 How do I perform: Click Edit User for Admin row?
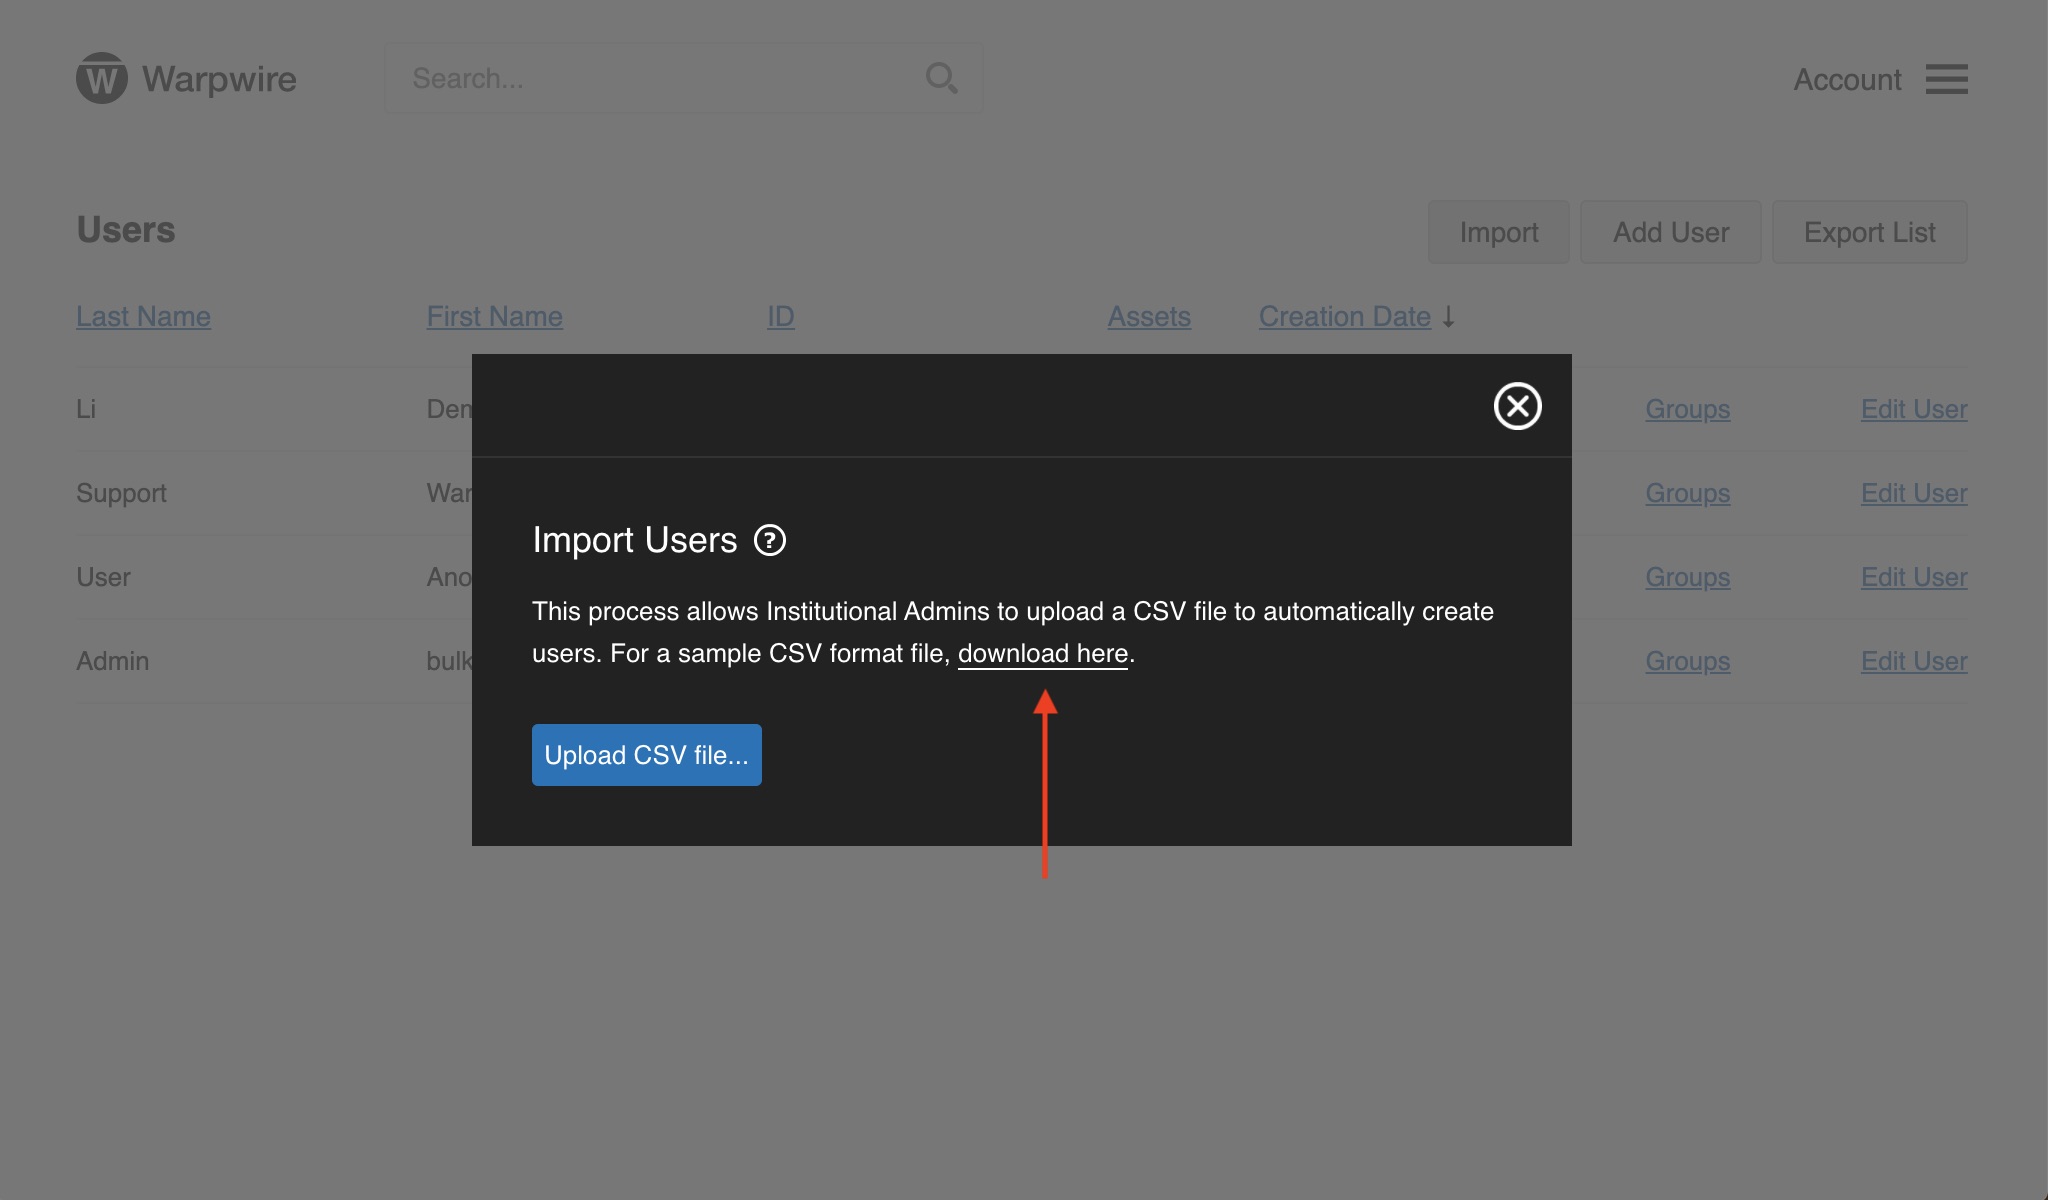click(x=1913, y=661)
